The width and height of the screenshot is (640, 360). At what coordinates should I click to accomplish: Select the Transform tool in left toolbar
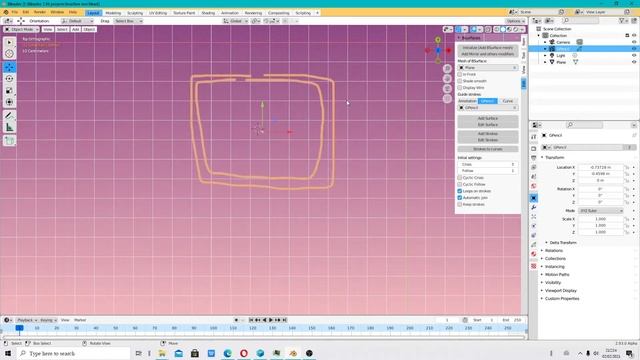(9, 102)
